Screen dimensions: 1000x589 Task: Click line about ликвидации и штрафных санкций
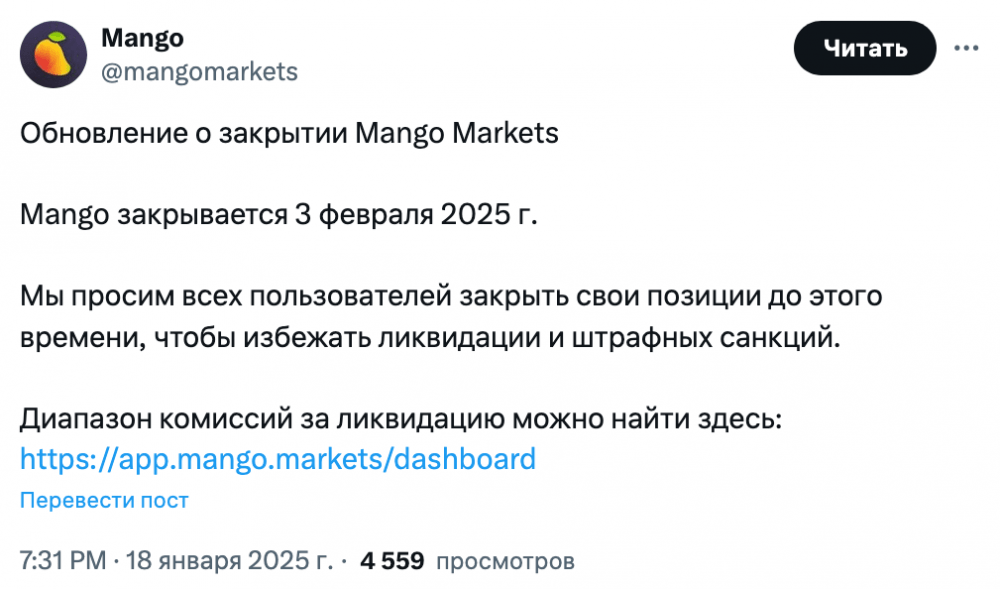click(x=430, y=337)
